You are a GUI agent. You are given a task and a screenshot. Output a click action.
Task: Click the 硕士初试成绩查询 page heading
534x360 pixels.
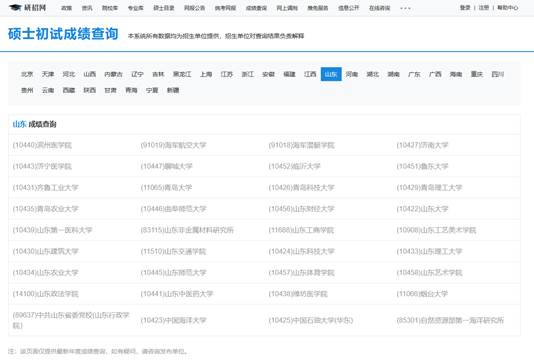click(x=63, y=34)
